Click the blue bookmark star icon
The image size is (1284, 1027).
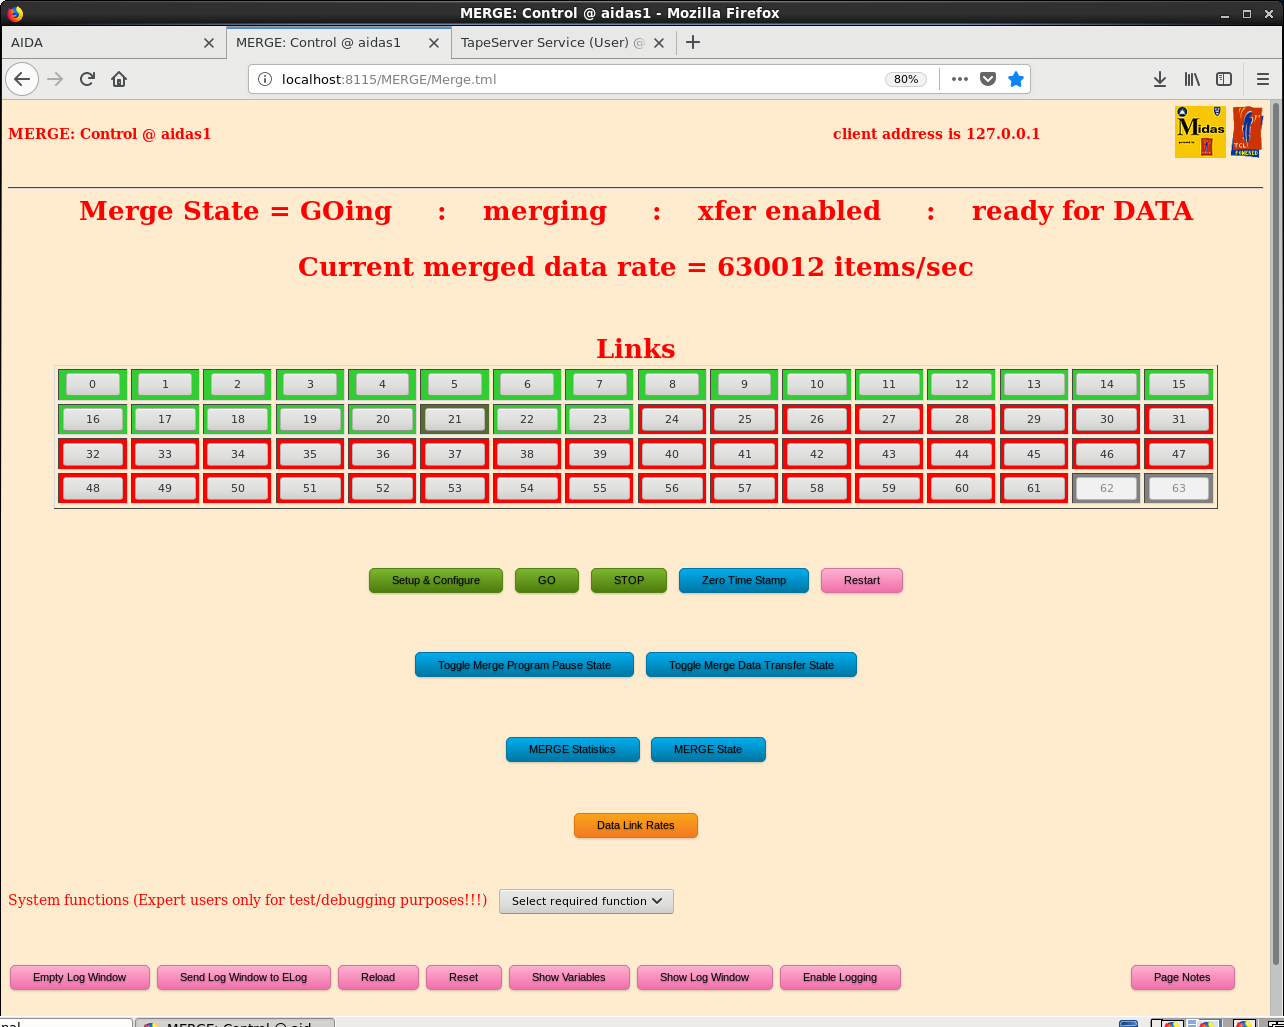coord(1016,79)
